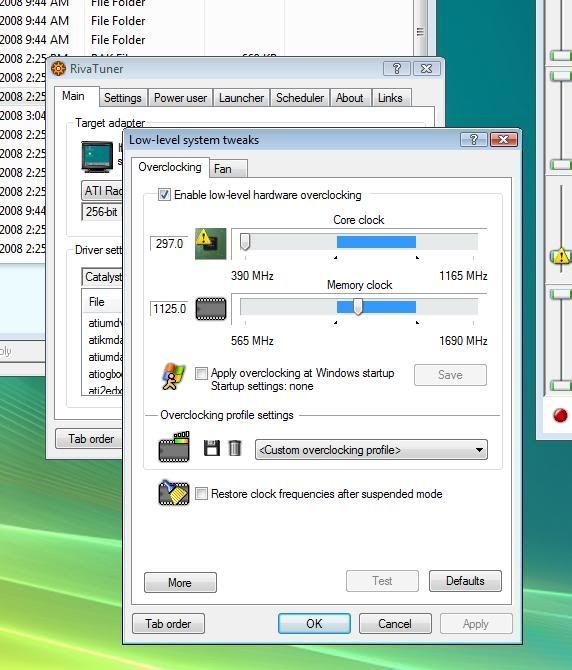The image size is (572, 670).
Task: Click the core clock warning chip icon
Action: point(211,244)
